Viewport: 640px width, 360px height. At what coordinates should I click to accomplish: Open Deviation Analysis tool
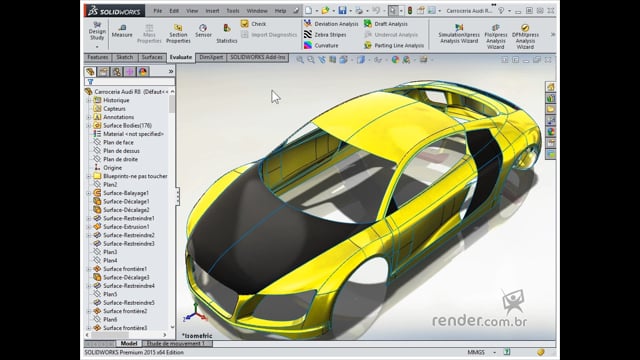(331, 24)
